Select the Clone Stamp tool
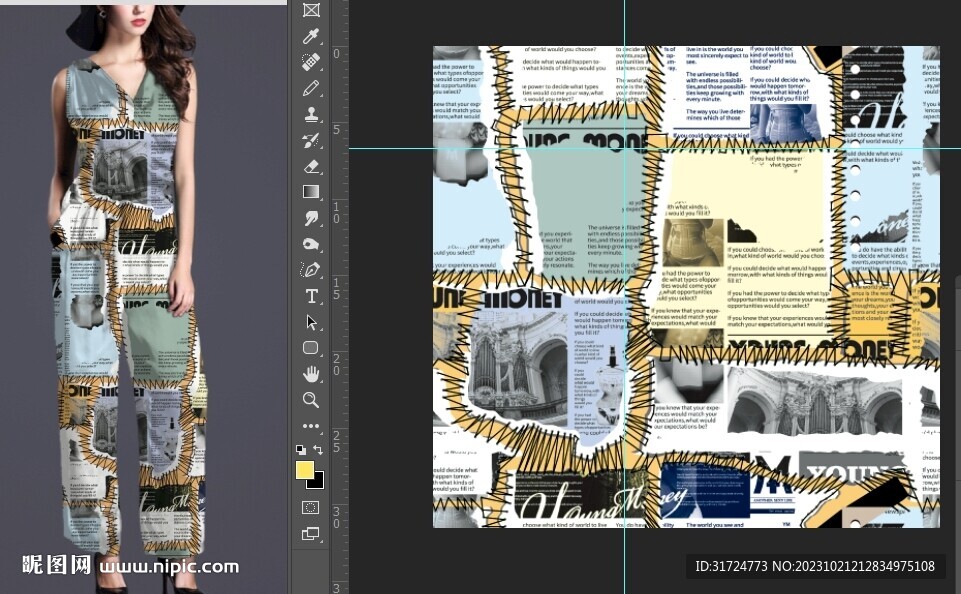This screenshot has width=961, height=594. (311, 114)
